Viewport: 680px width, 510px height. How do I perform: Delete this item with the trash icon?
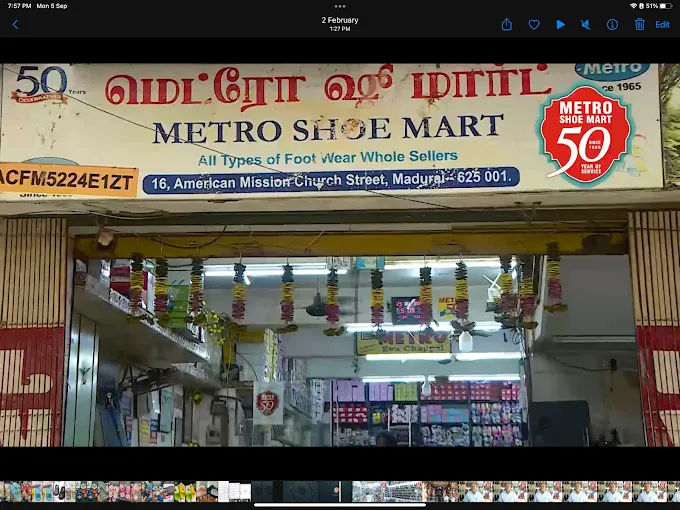coord(639,24)
